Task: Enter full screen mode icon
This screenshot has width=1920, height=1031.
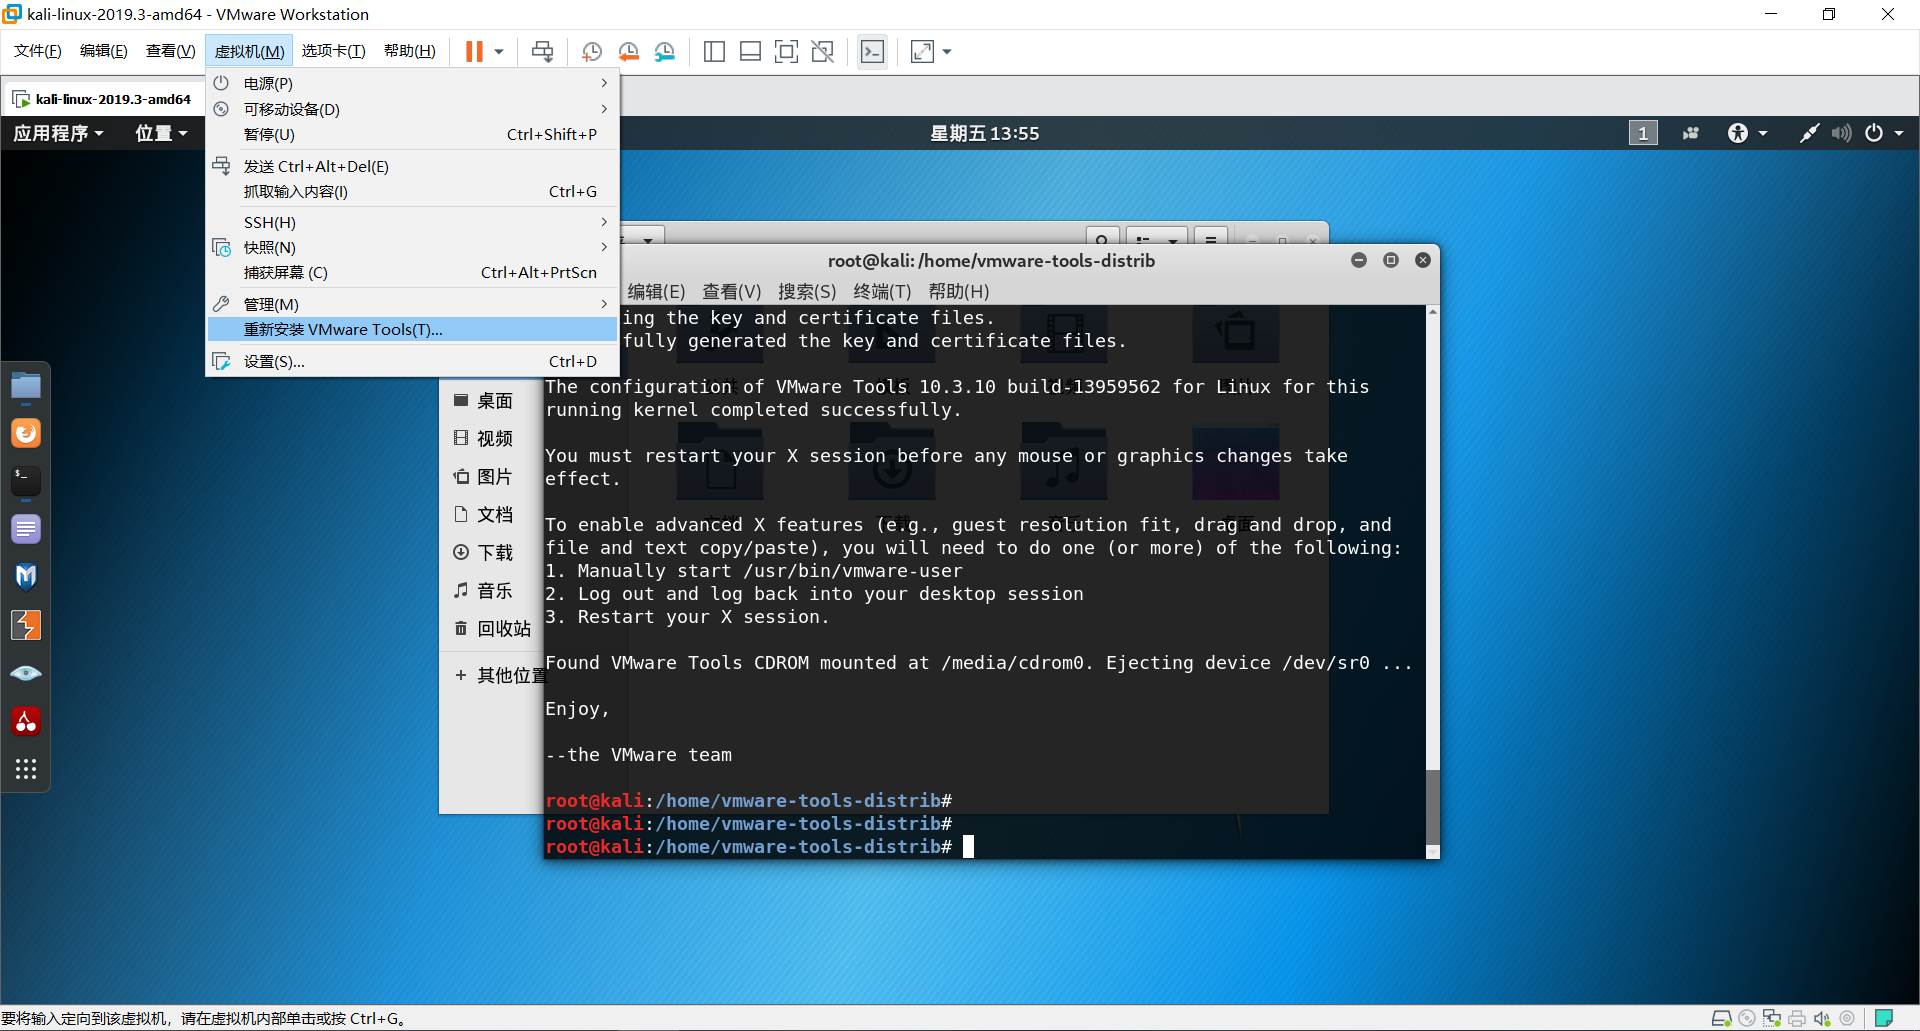Action: 787,51
